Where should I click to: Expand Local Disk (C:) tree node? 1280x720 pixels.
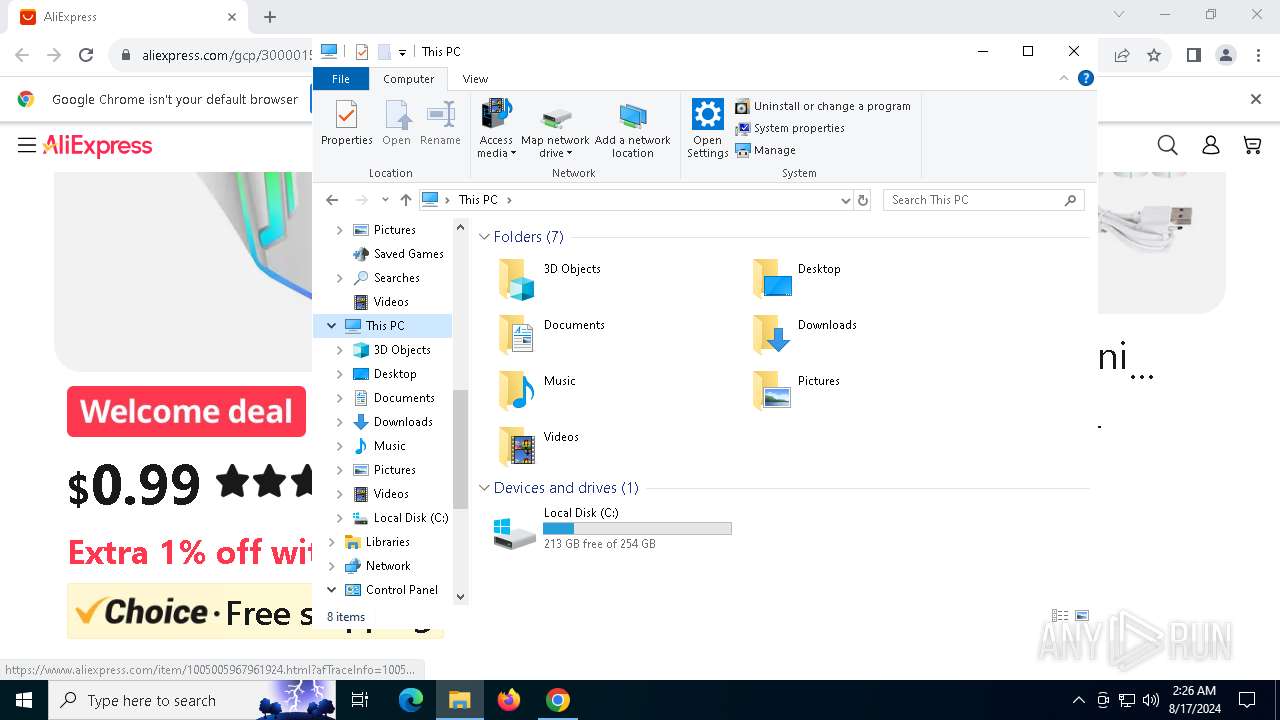pos(339,518)
